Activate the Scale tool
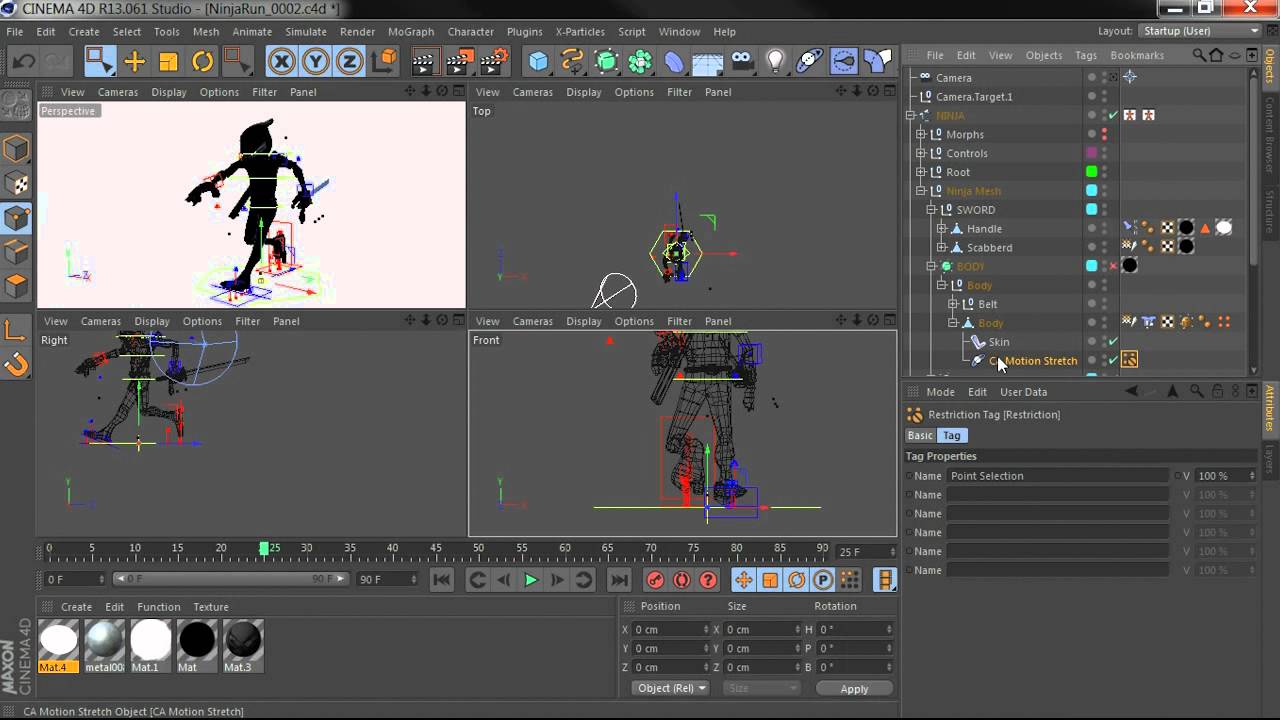The width and height of the screenshot is (1280, 720). [169, 62]
